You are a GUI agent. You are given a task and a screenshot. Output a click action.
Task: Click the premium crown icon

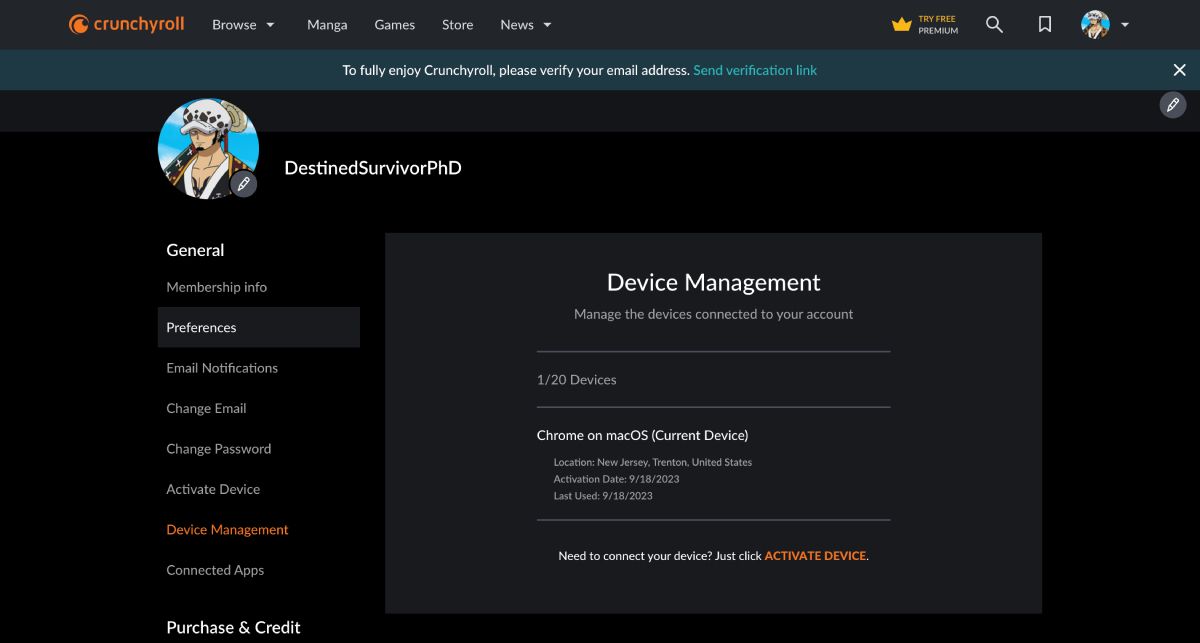[x=902, y=24]
